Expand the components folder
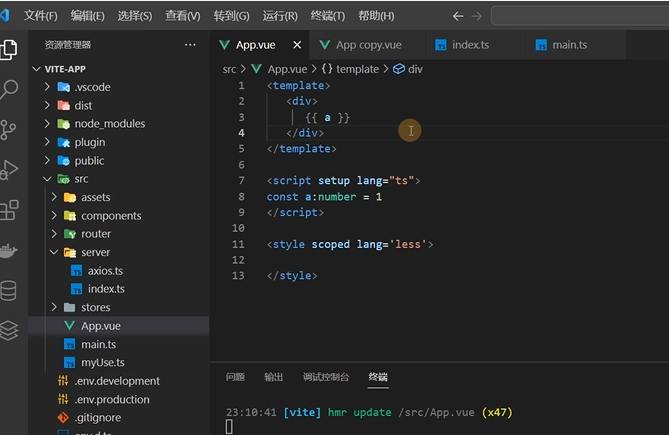Screen dimensions: 669x435 54,216
